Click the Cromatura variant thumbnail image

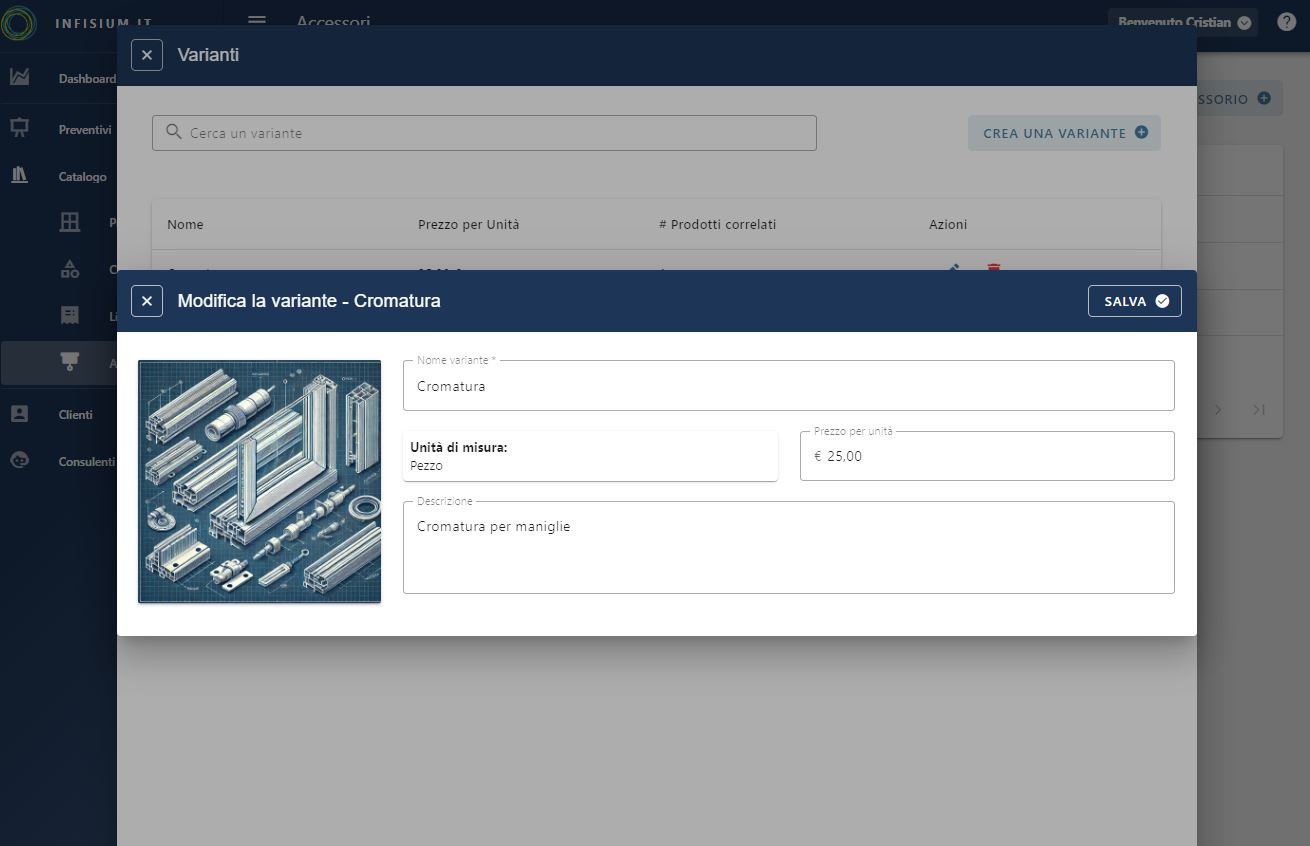[x=259, y=482]
